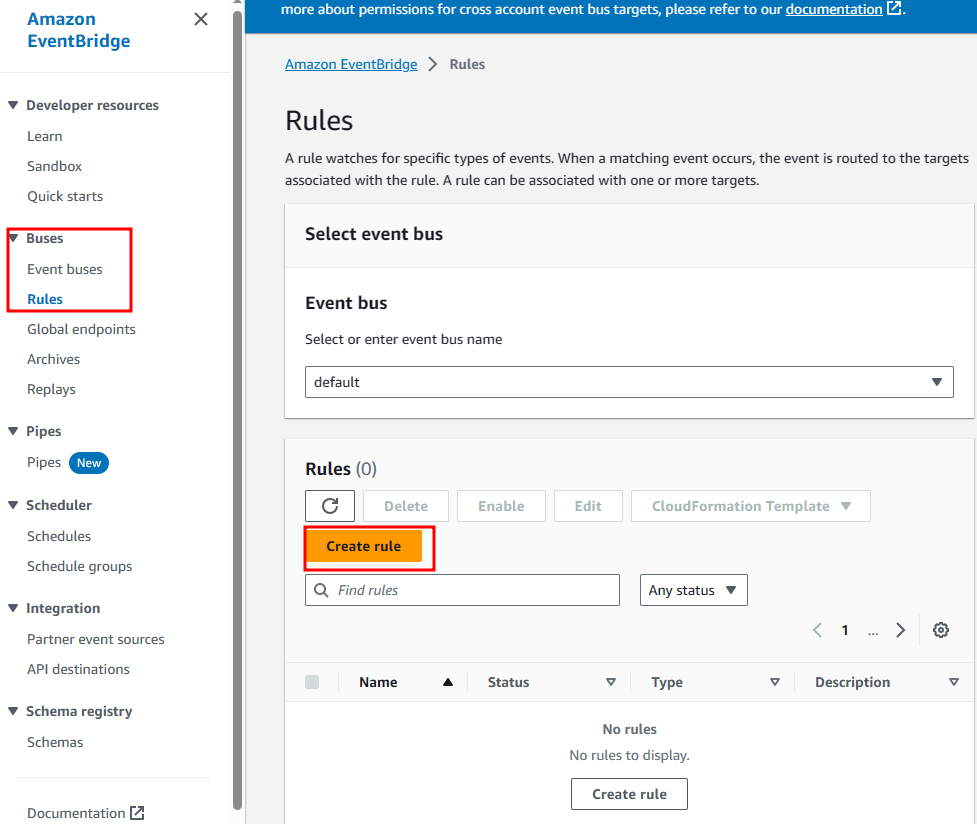
Task: Select Rules in the sidebar
Action: click(x=45, y=299)
